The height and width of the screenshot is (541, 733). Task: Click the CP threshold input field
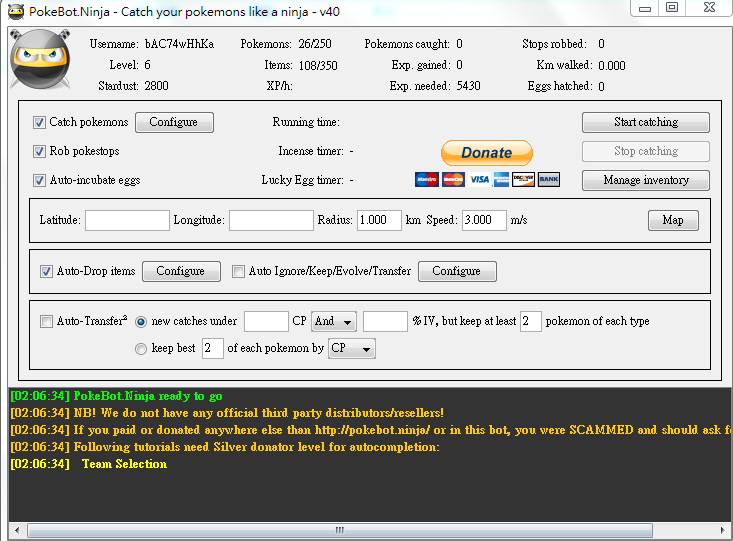coord(266,322)
